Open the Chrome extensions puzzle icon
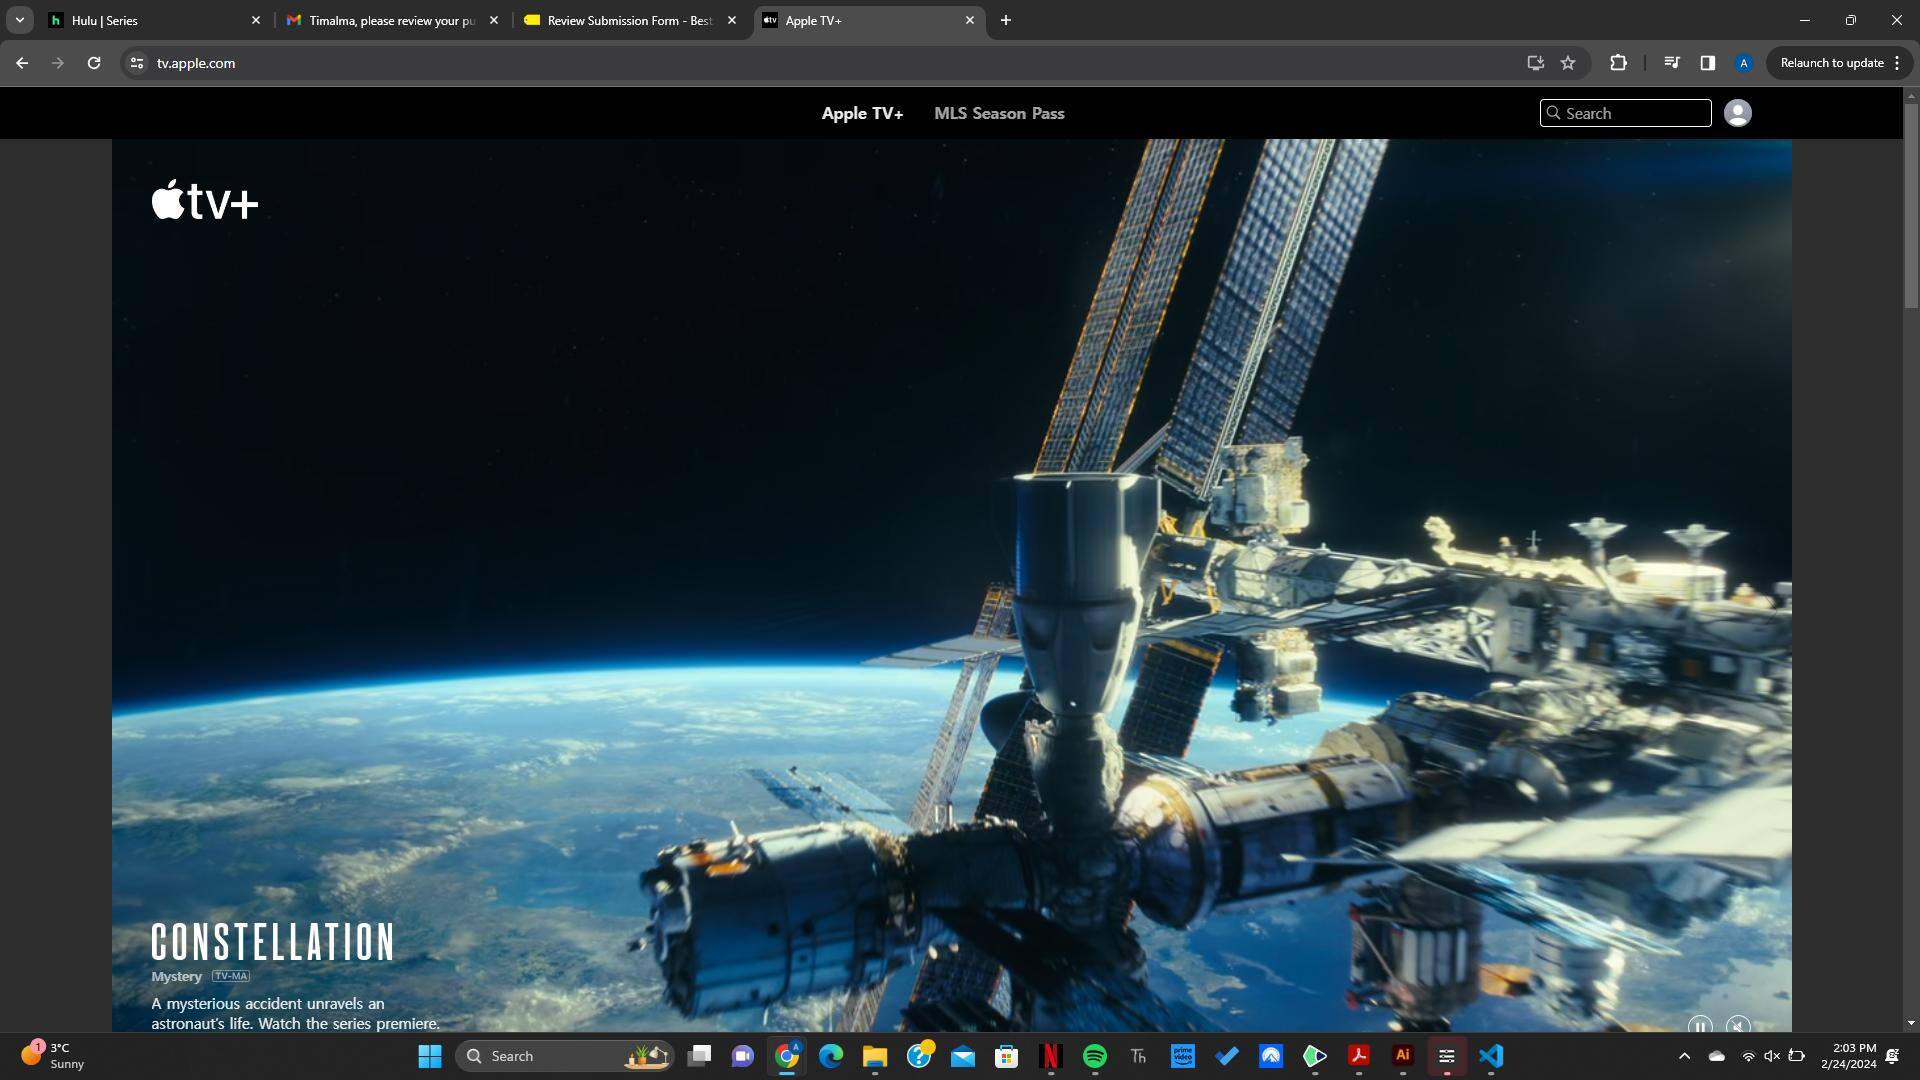 tap(1618, 63)
